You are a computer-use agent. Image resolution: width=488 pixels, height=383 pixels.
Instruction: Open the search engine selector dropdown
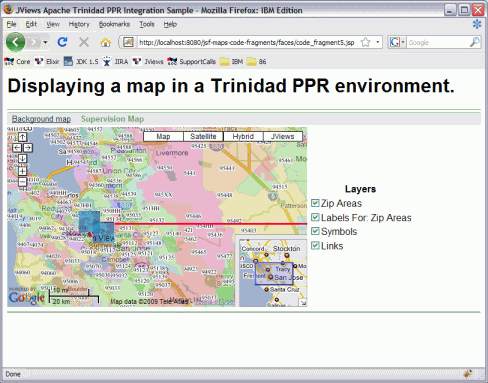point(397,42)
